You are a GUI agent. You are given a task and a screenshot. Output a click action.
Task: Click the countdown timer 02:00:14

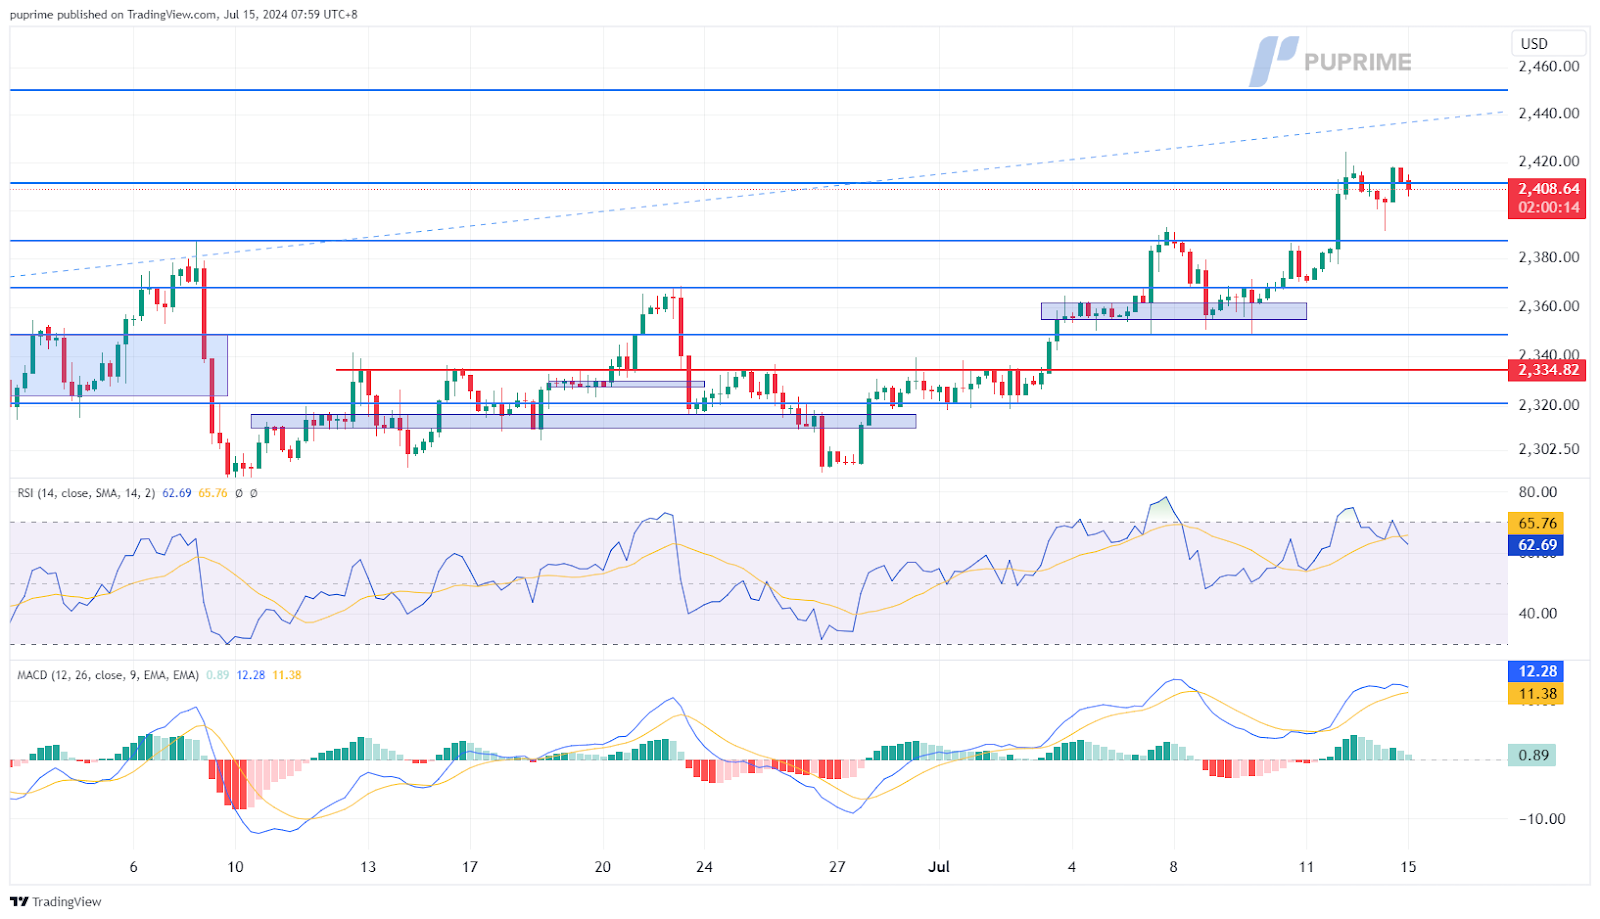(1548, 208)
